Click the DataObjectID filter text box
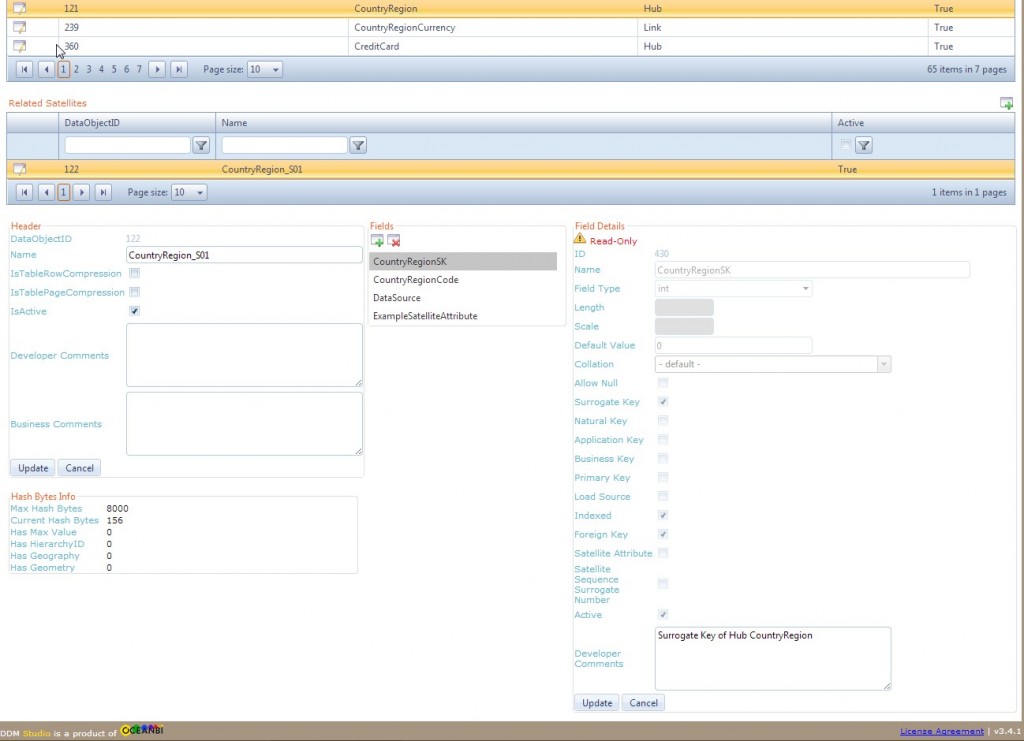The width and height of the screenshot is (1024, 741). 127,145
